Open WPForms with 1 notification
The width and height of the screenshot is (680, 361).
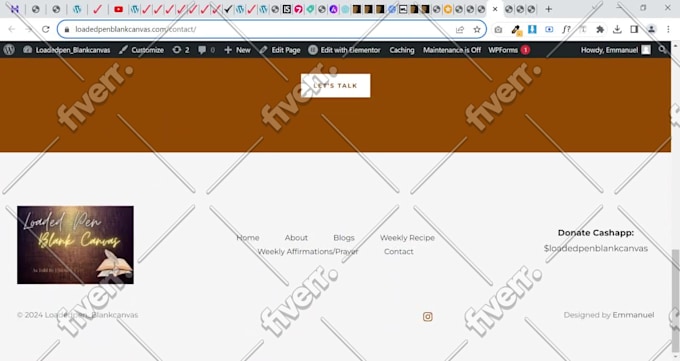[x=509, y=50]
